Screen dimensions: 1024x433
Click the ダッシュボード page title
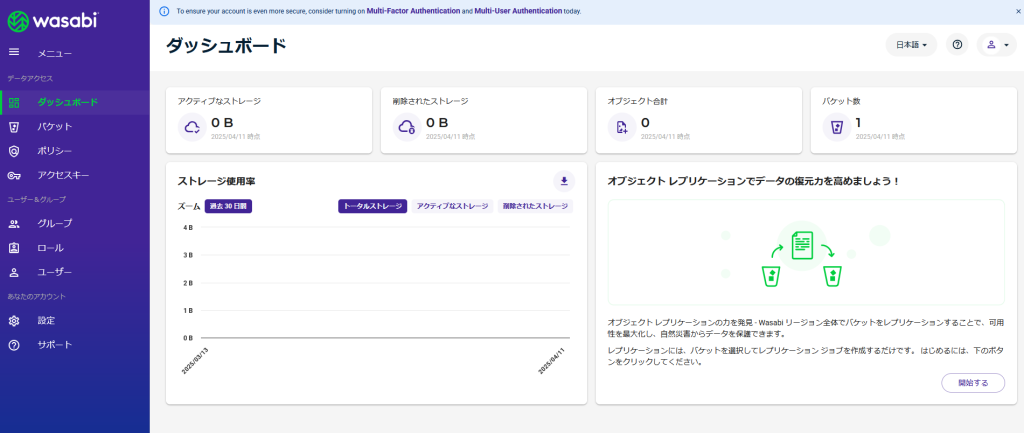pos(226,46)
